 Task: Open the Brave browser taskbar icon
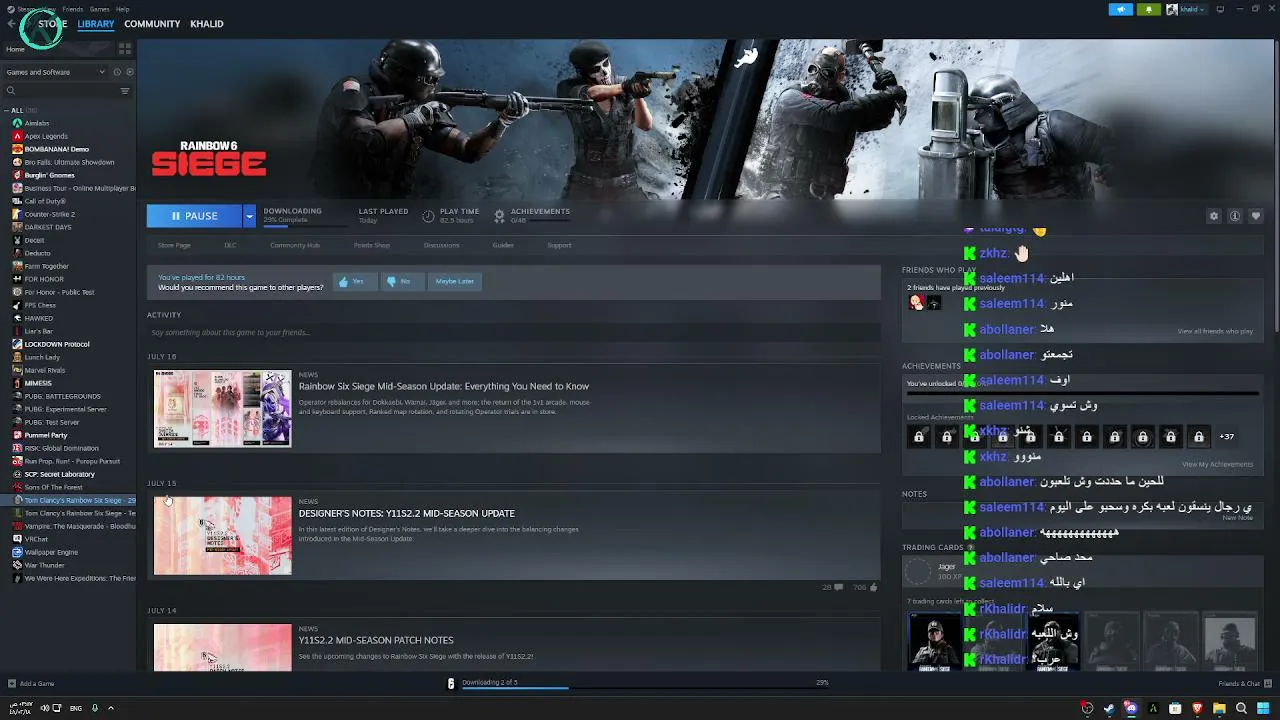(x=1197, y=708)
